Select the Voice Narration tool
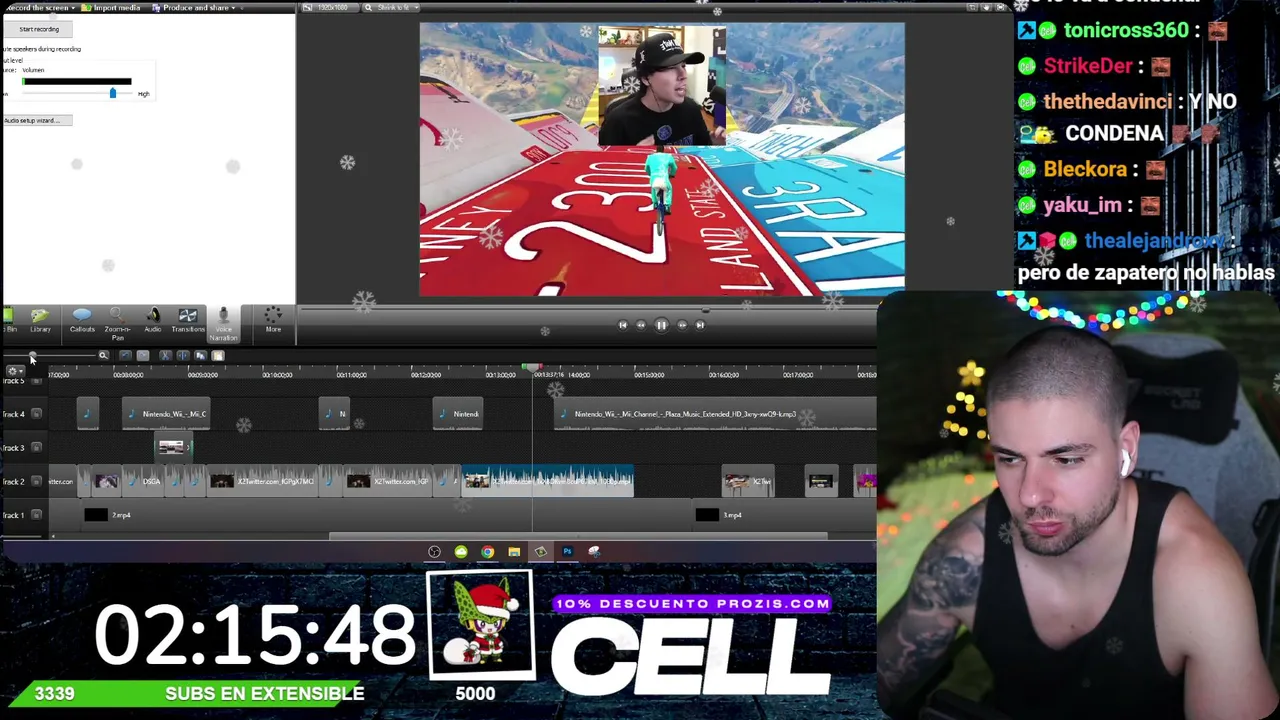This screenshot has width=1280, height=720. [x=223, y=324]
